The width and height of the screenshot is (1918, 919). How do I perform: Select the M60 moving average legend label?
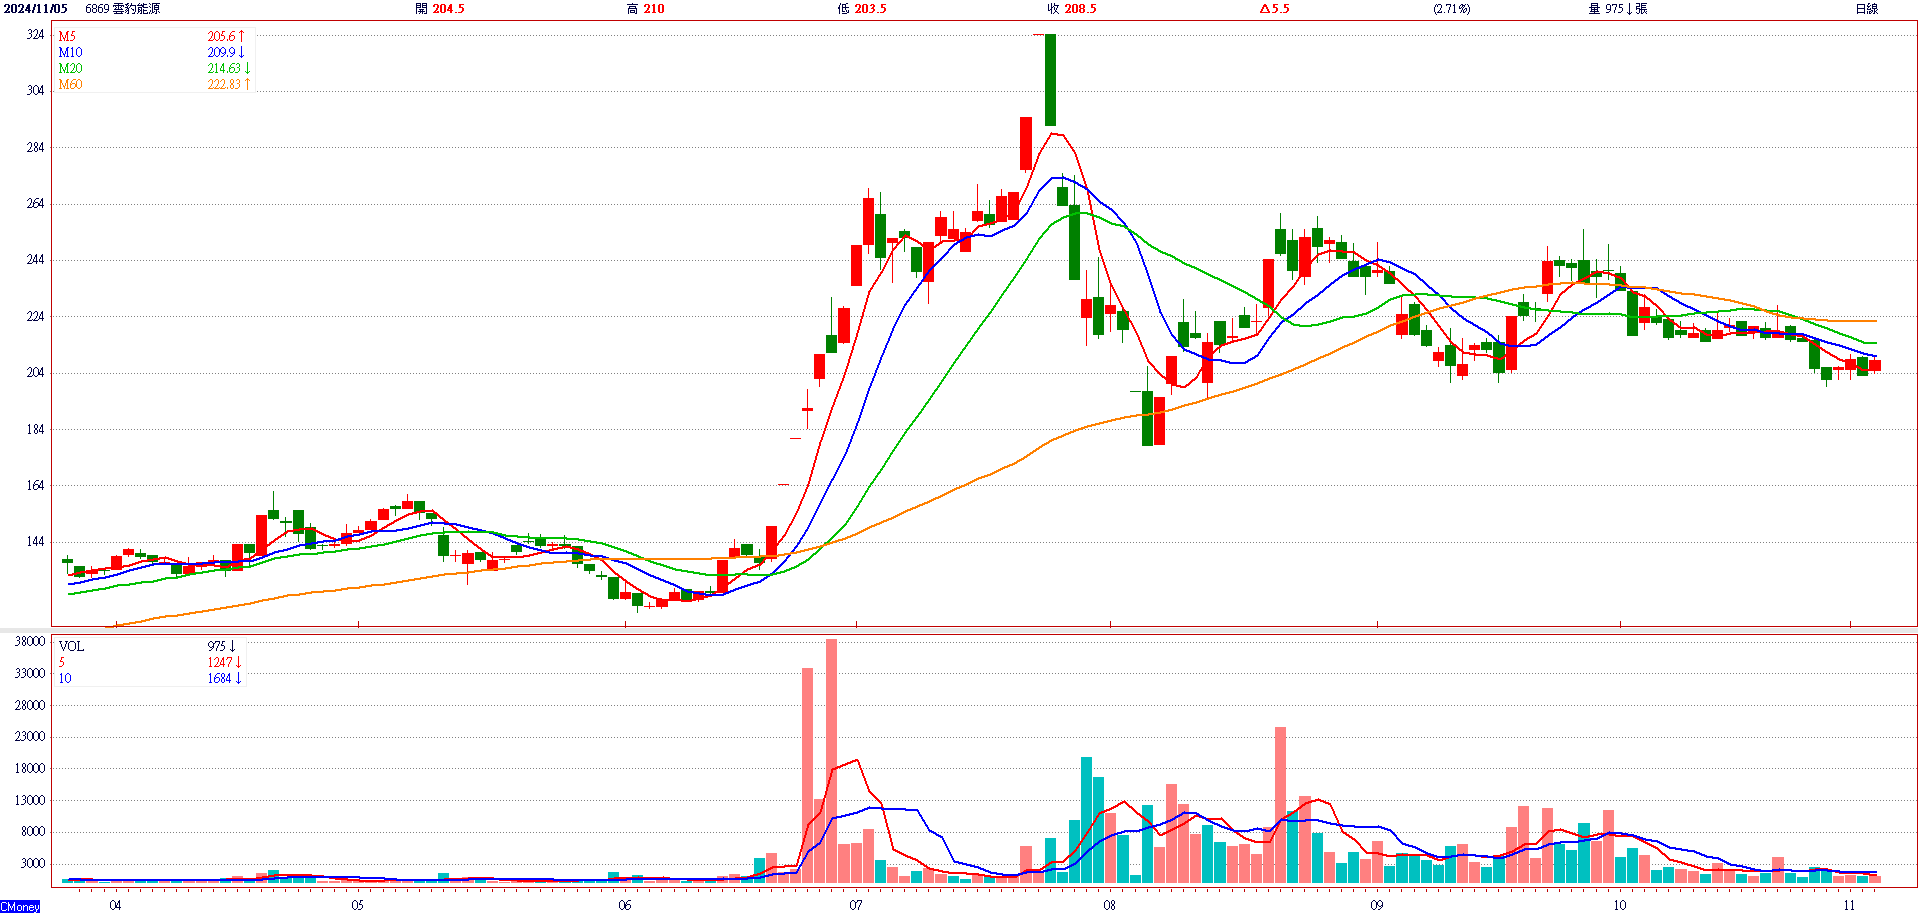pyautogui.click(x=70, y=84)
